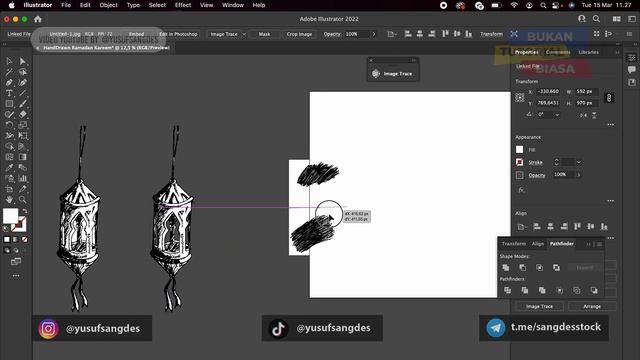This screenshot has width=640, height=360.
Task: Click the white Fill swatch in Appearance
Action: click(x=519, y=150)
